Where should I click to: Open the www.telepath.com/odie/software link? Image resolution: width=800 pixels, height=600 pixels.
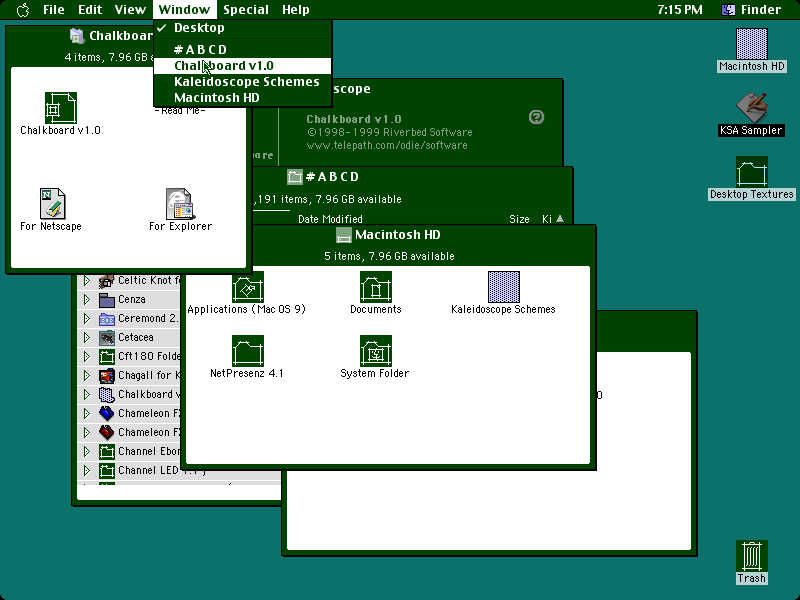tap(387, 145)
